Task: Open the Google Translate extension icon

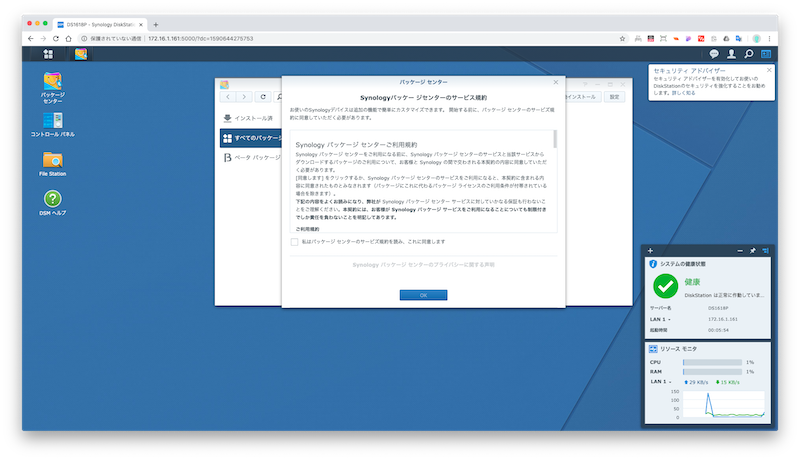Action: point(738,38)
